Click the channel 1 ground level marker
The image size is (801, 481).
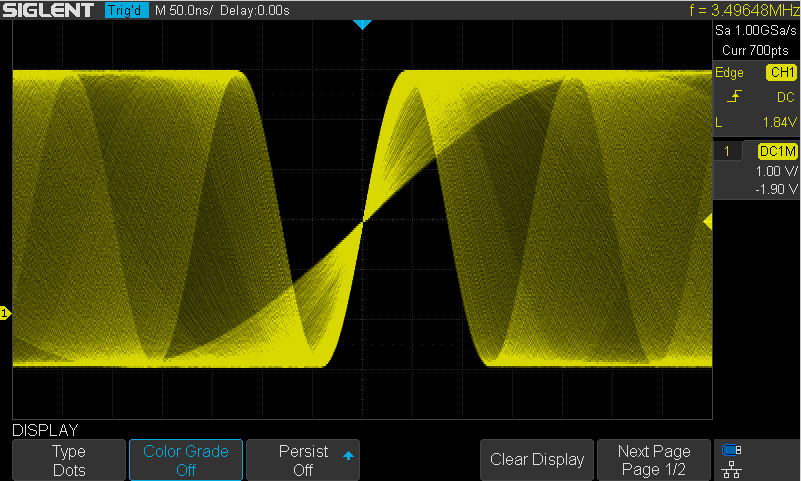coord(6,314)
